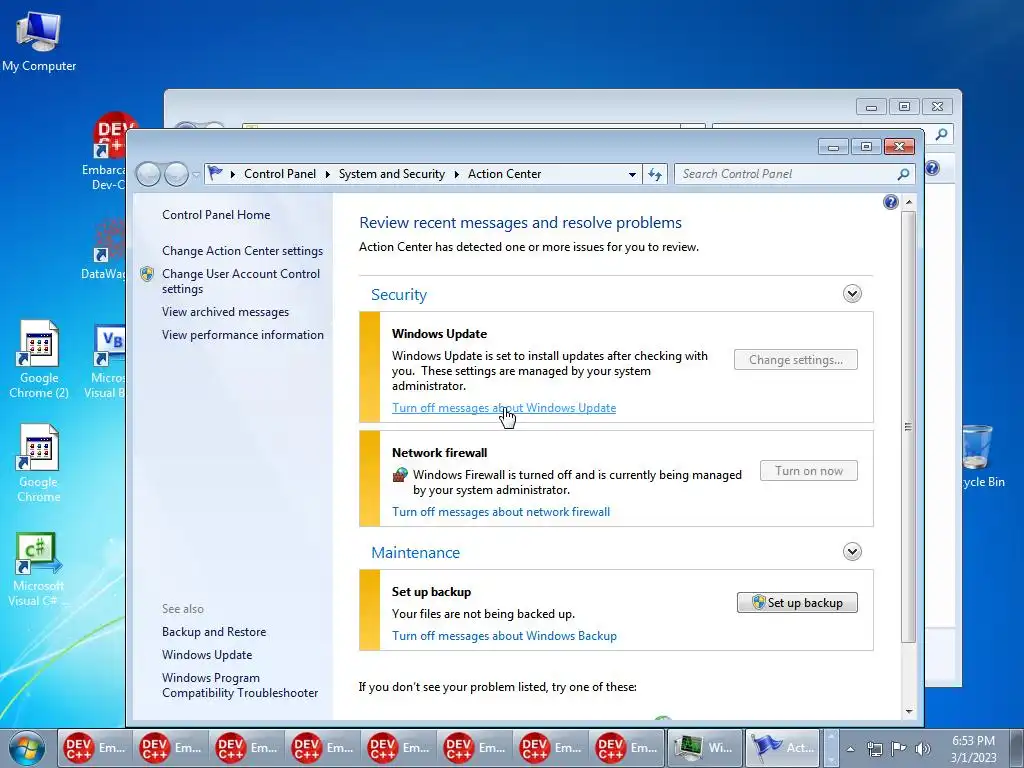Screen dimensions: 1024x768
Task: Click the Control Panel breadcrumb
Action: coord(280,174)
